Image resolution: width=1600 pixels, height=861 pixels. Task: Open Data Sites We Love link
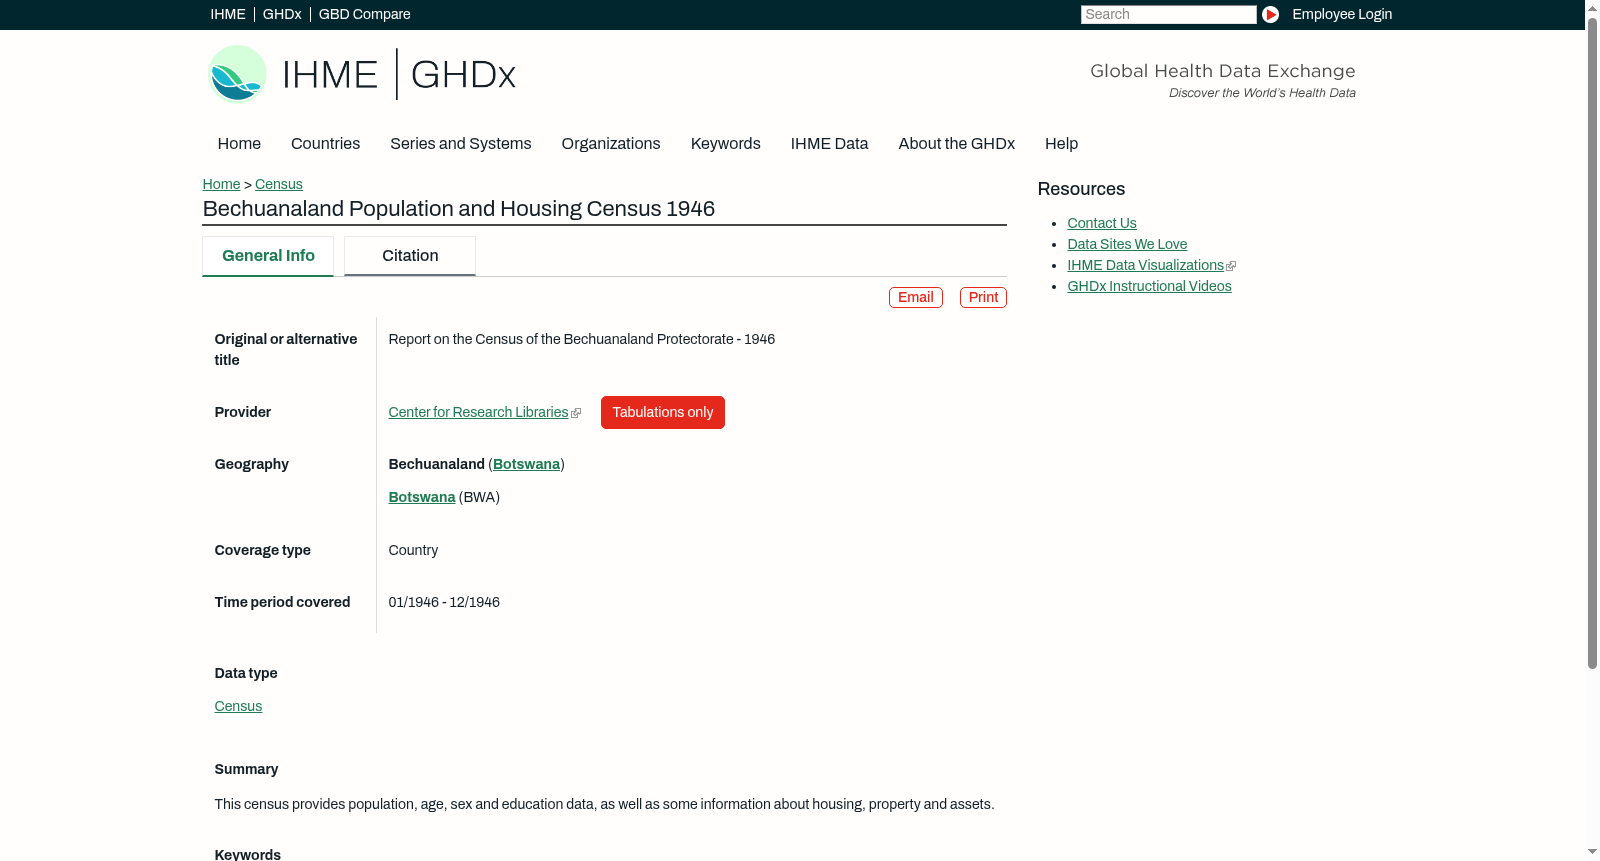1127,244
